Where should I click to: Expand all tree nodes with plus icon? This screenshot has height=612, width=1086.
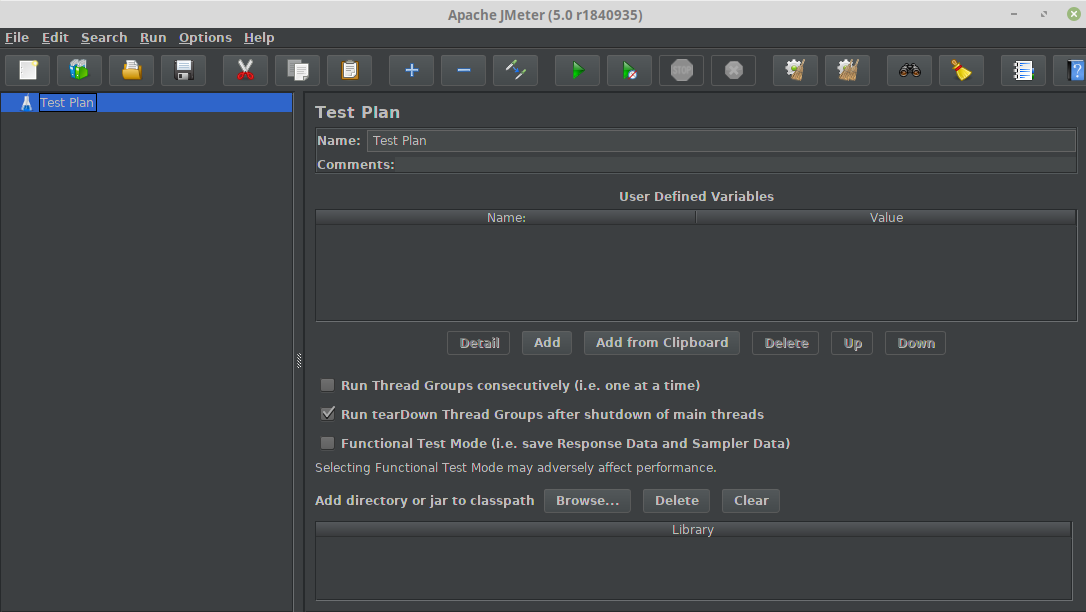[411, 71]
